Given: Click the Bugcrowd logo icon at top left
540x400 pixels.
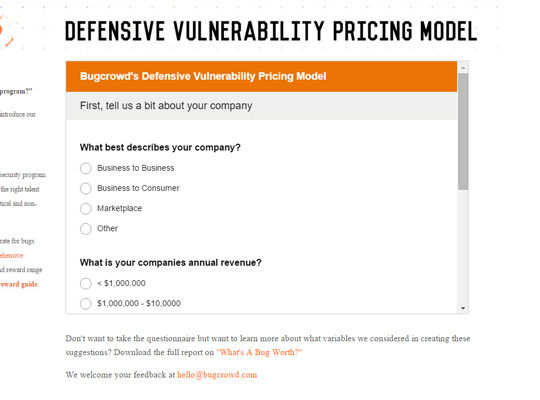Looking at the screenshot, I should click(x=7, y=30).
